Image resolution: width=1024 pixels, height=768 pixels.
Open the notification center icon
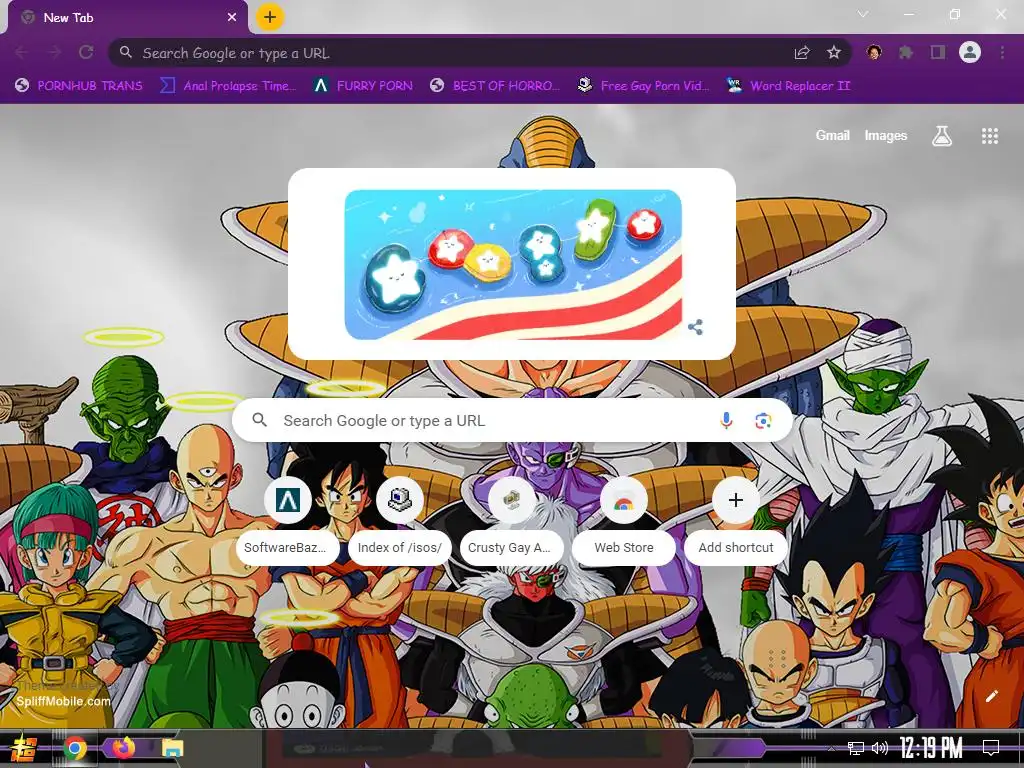pos(991,748)
